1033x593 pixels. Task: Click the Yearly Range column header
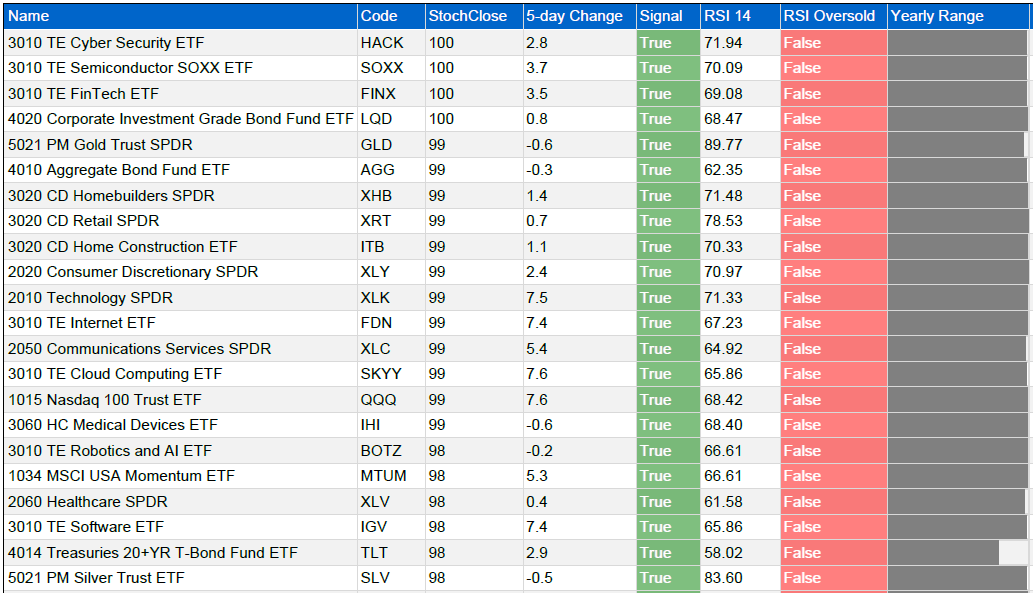(x=959, y=16)
